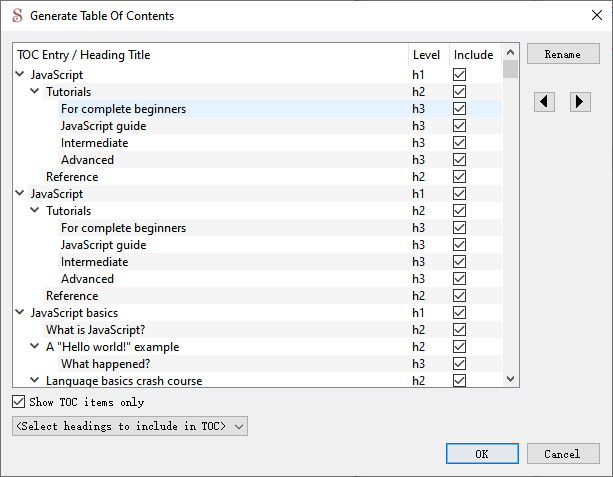Open the Select headings to include dropdown

[130, 426]
